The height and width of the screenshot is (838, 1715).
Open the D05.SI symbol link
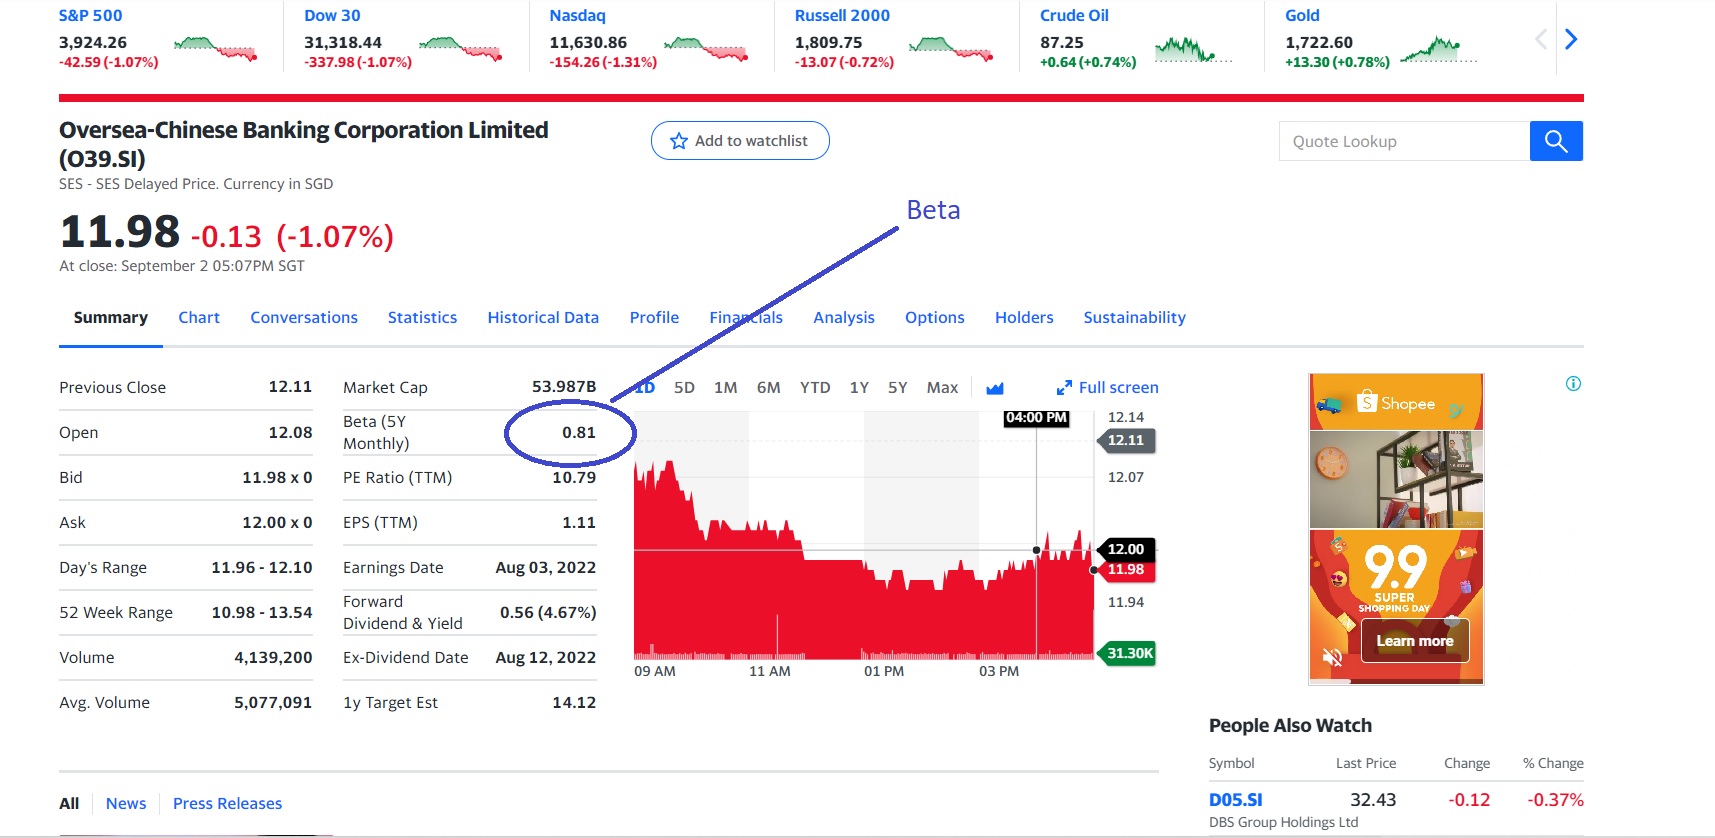click(x=1235, y=800)
